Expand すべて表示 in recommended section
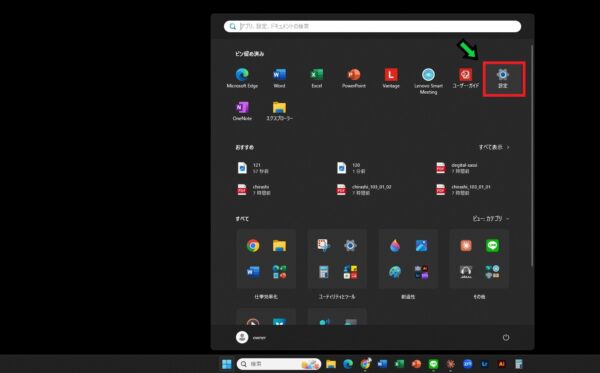The width and height of the screenshot is (600, 373). pos(494,147)
